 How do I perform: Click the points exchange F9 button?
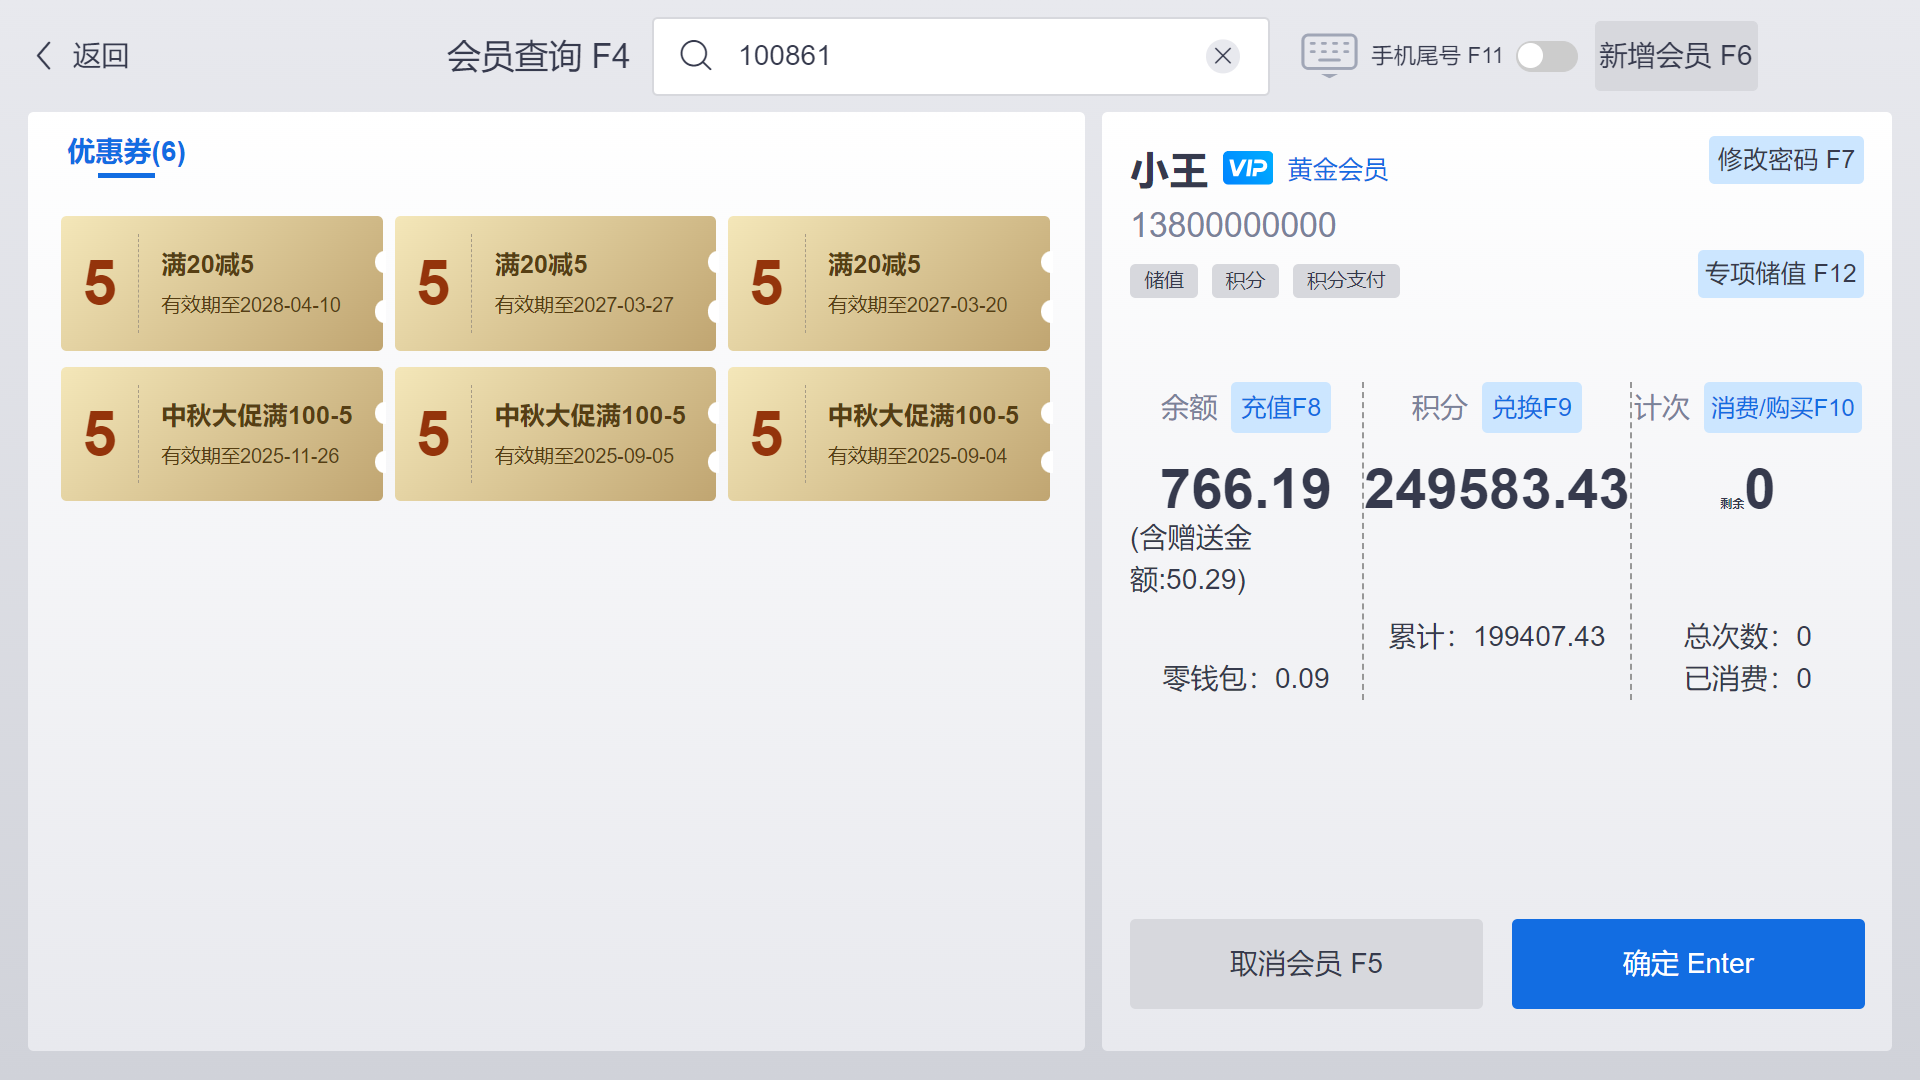1531,408
